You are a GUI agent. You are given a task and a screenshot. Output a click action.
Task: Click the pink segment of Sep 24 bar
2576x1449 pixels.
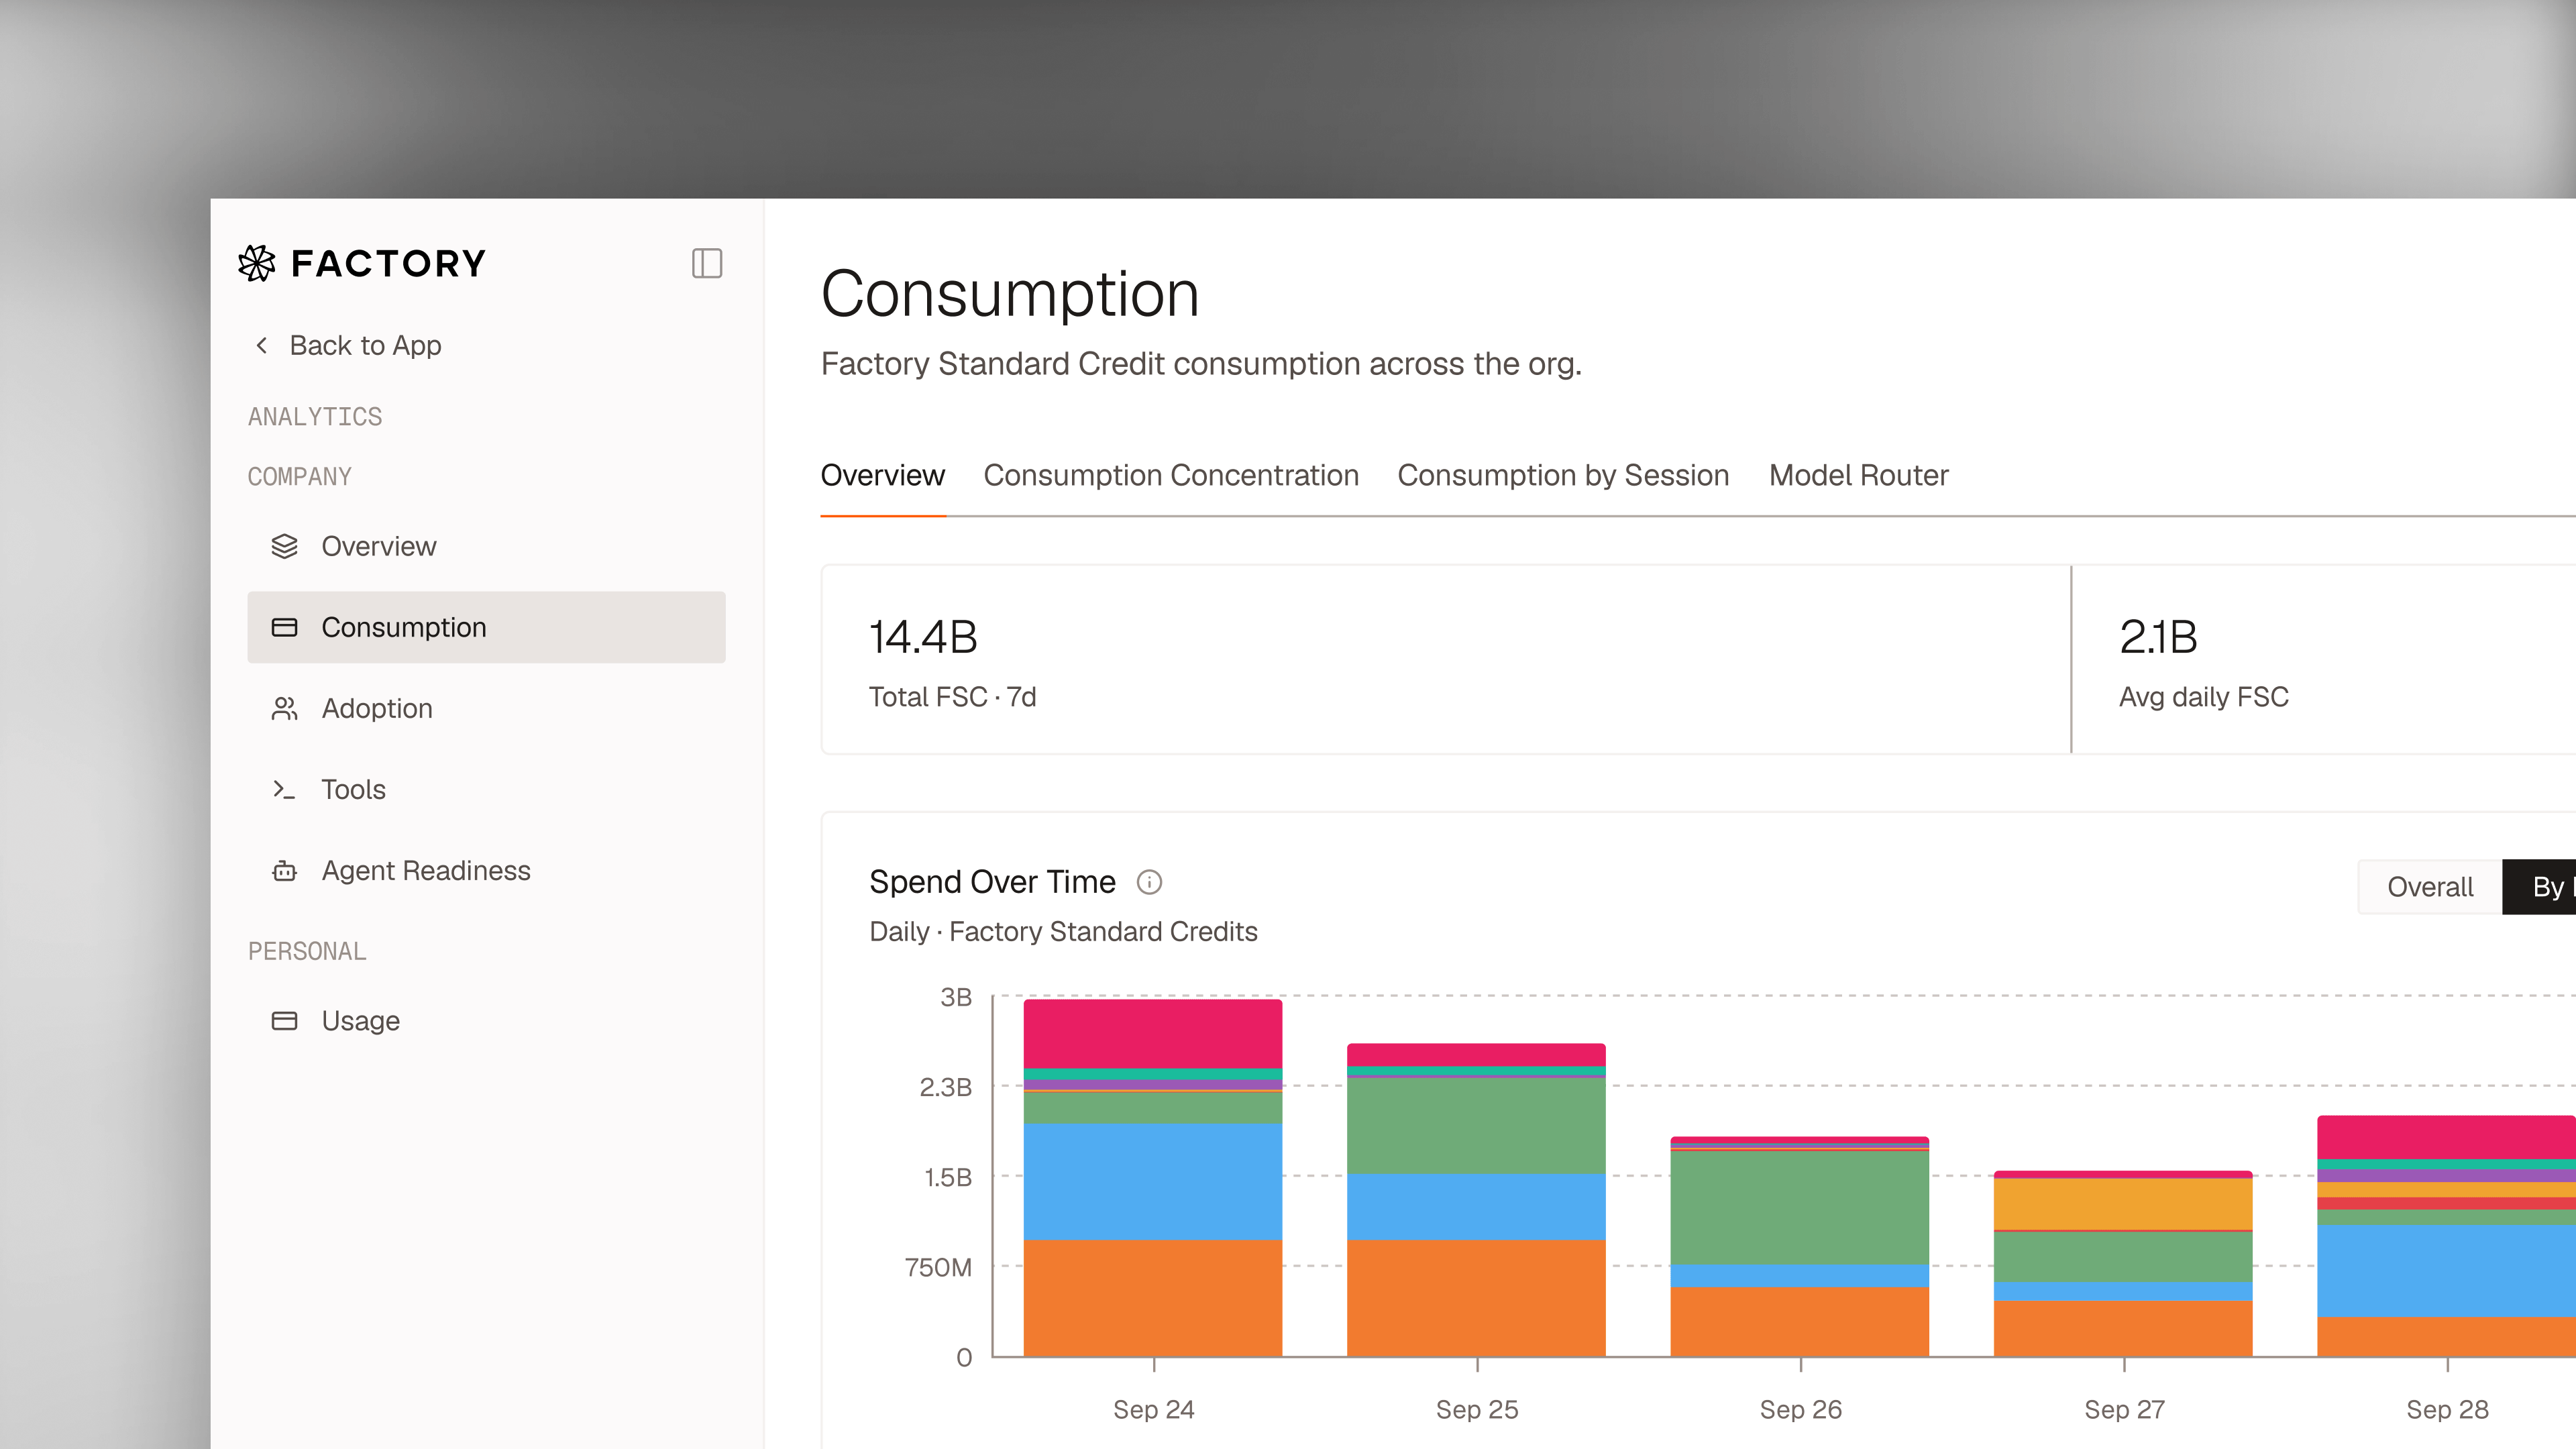(1153, 1034)
